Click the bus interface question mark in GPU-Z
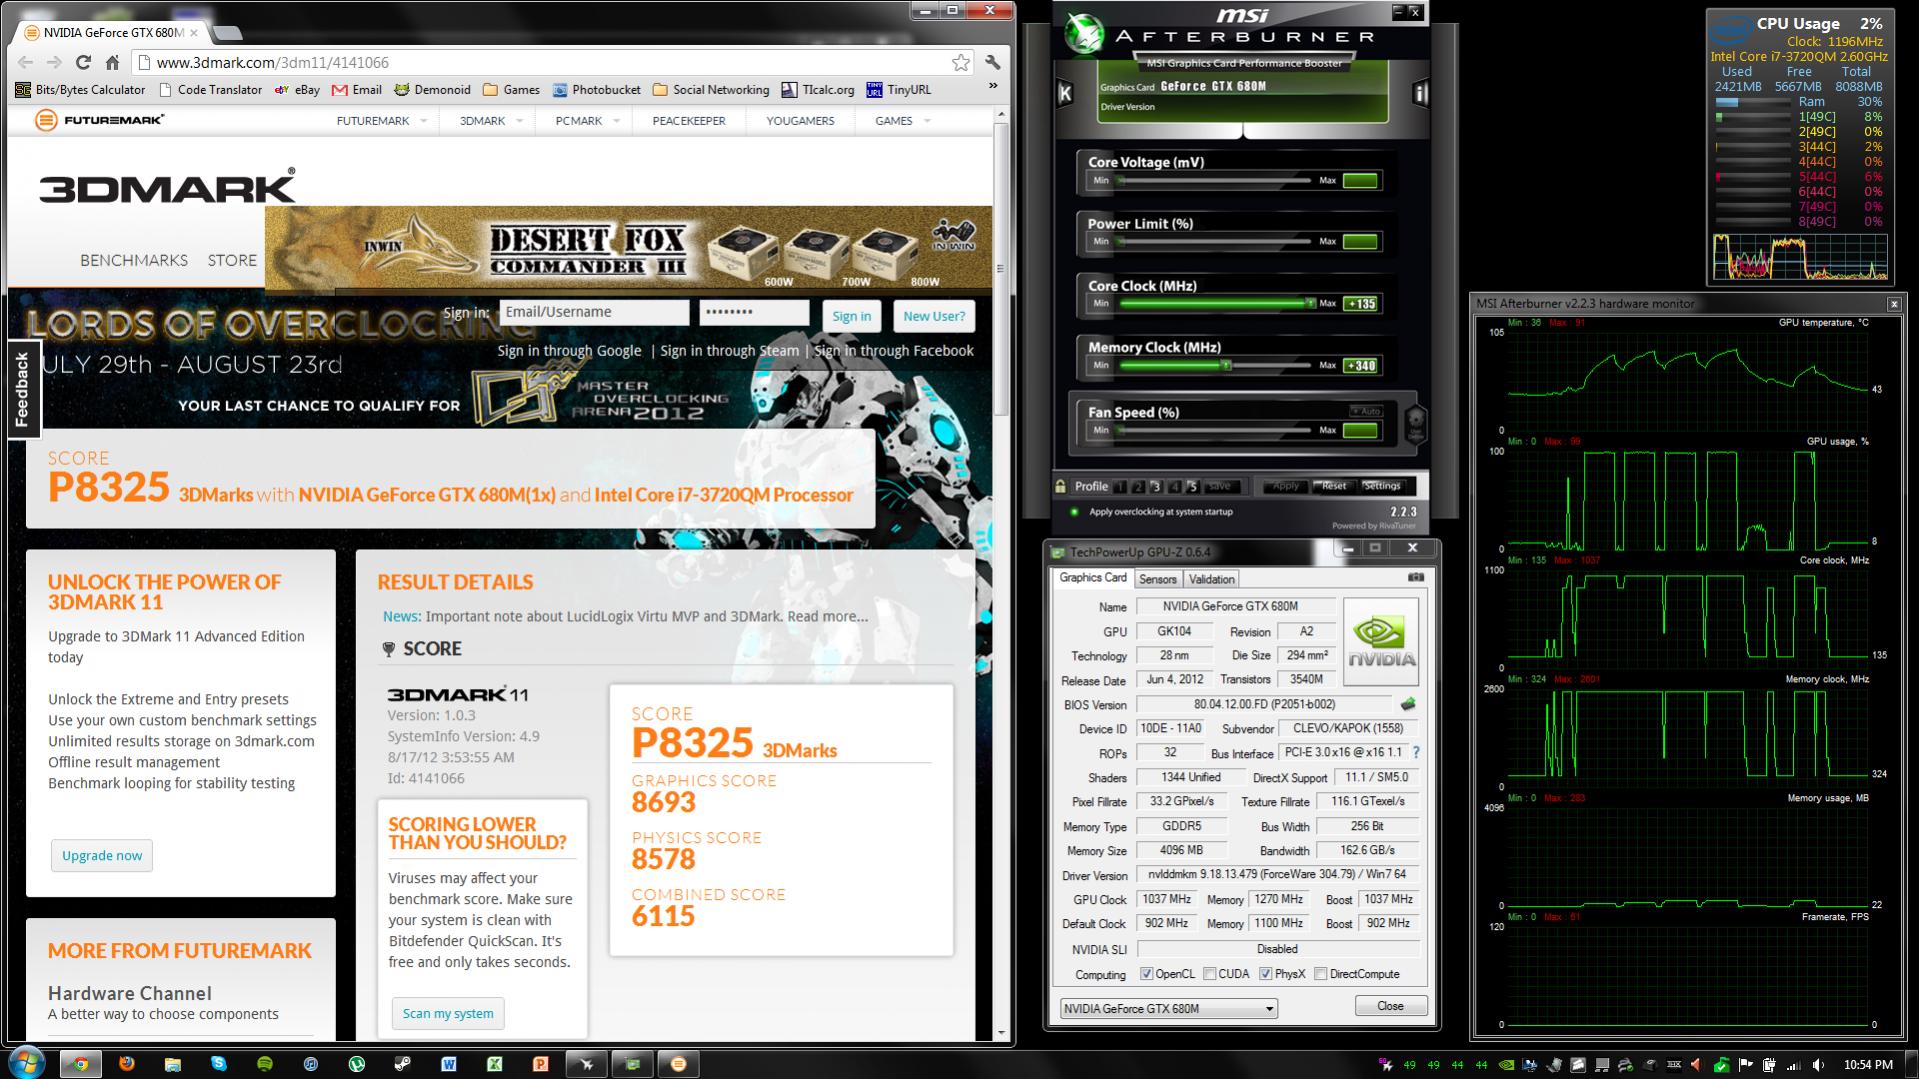 (1415, 752)
